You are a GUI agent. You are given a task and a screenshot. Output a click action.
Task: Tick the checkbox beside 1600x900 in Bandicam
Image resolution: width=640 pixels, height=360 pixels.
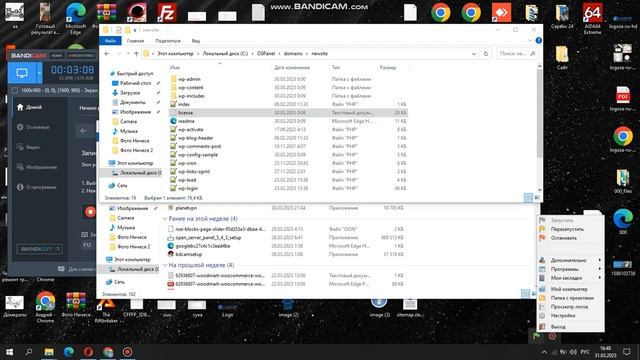pos(15,90)
